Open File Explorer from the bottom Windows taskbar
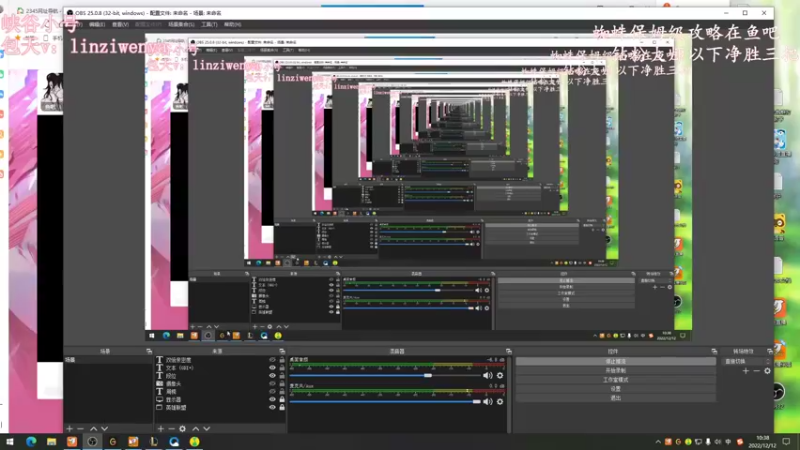Screen dimensions: 800x450 click(x=52, y=442)
